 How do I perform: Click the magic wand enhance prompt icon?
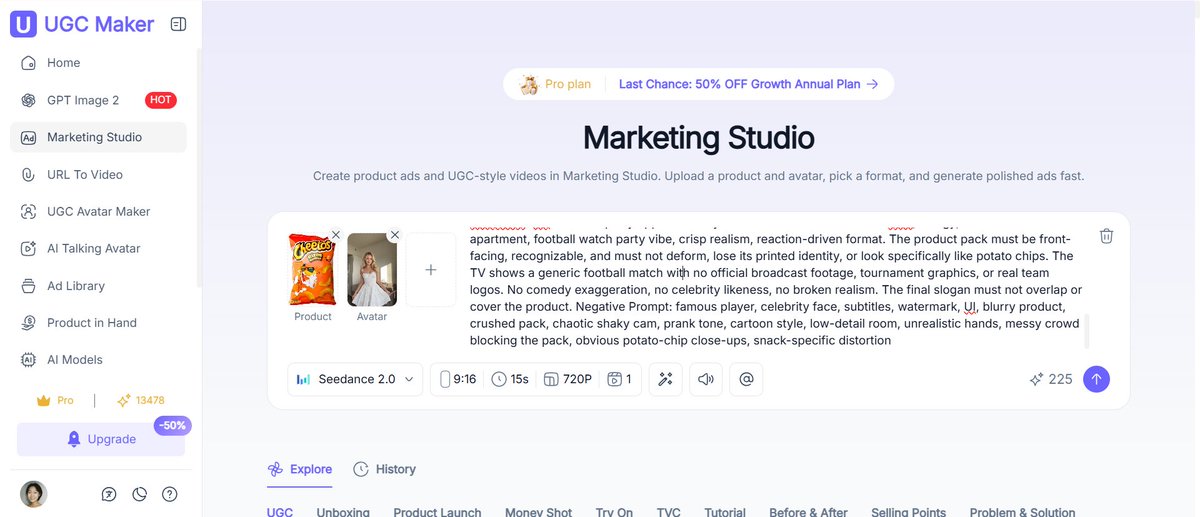pyautogui.click(x=665, y=379)
